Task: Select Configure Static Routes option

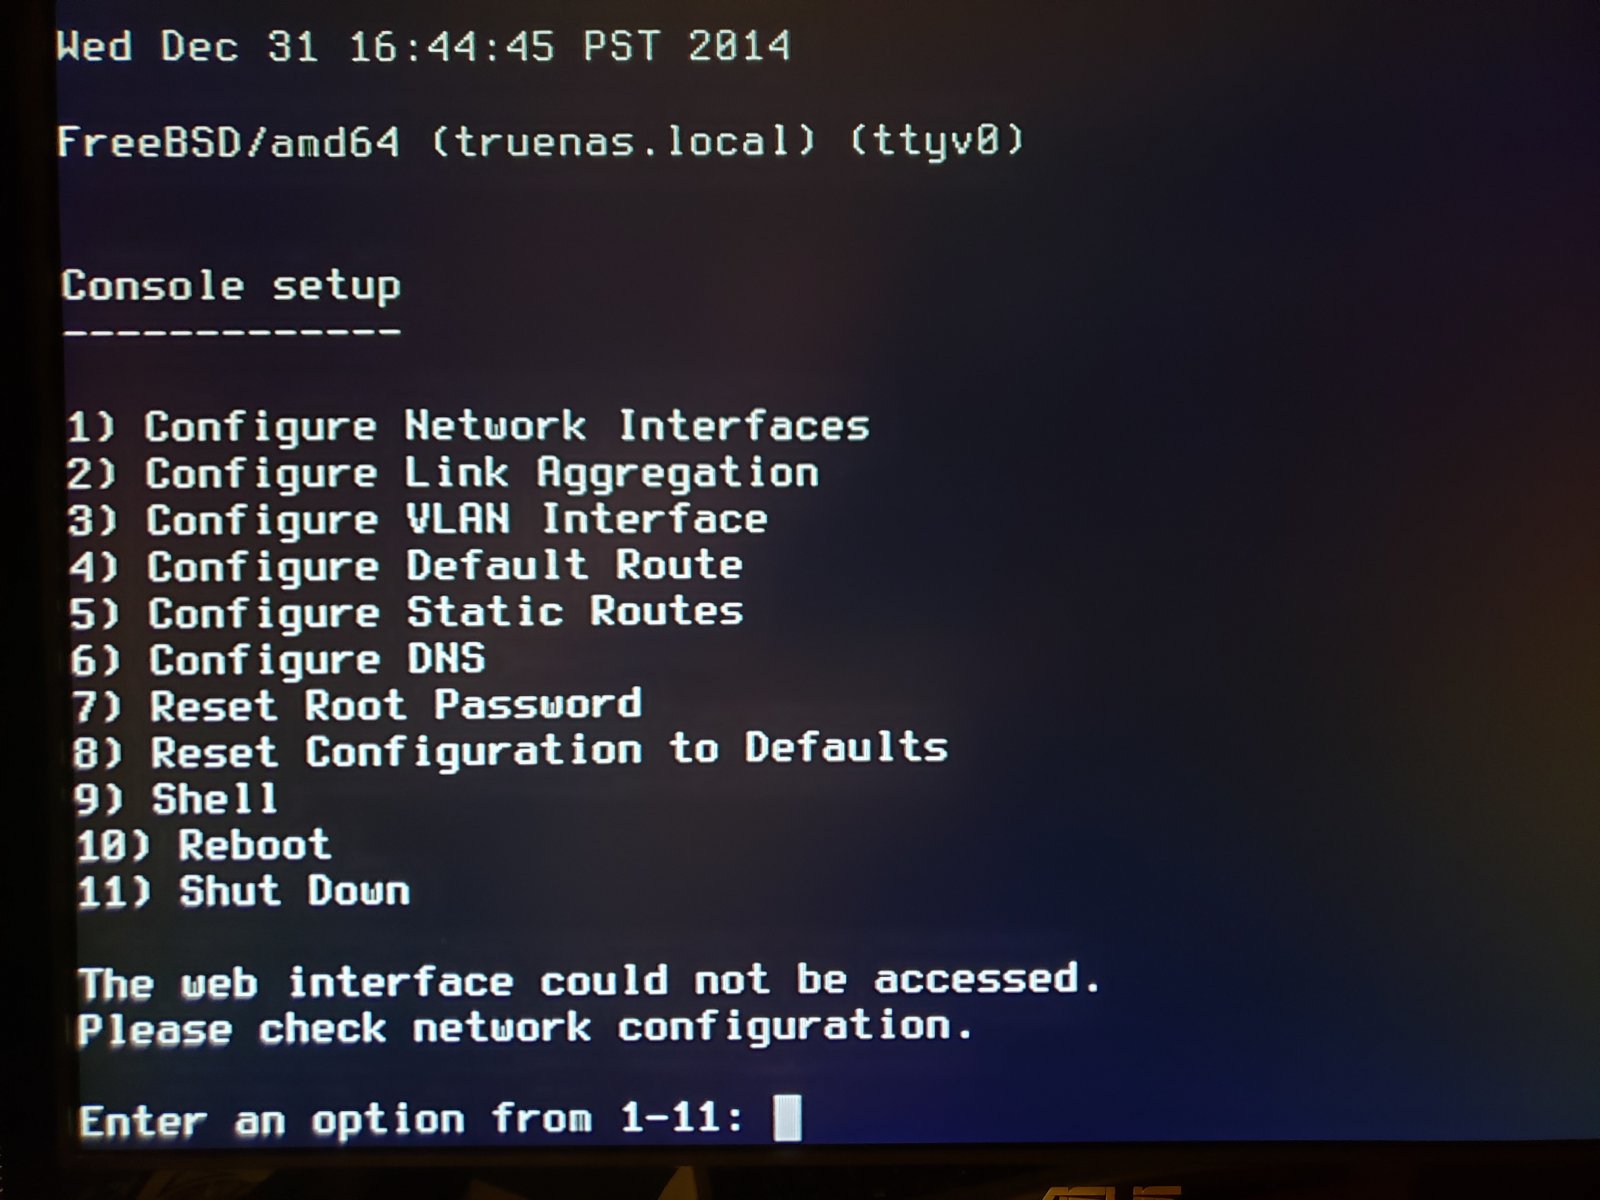Action: (x=407, y=613)
